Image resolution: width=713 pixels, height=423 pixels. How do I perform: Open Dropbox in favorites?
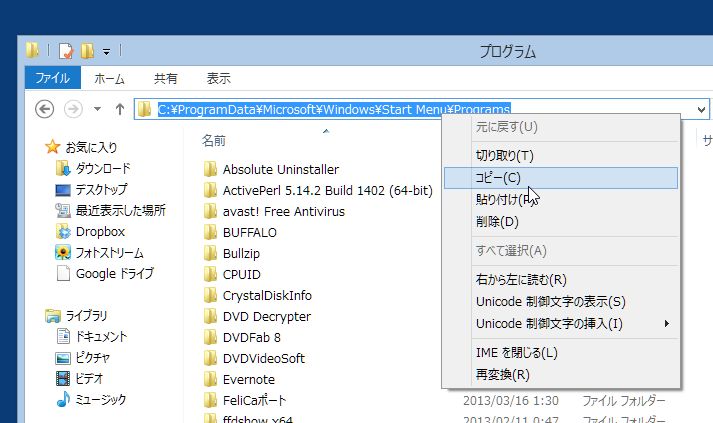click(x=100, y=232)
